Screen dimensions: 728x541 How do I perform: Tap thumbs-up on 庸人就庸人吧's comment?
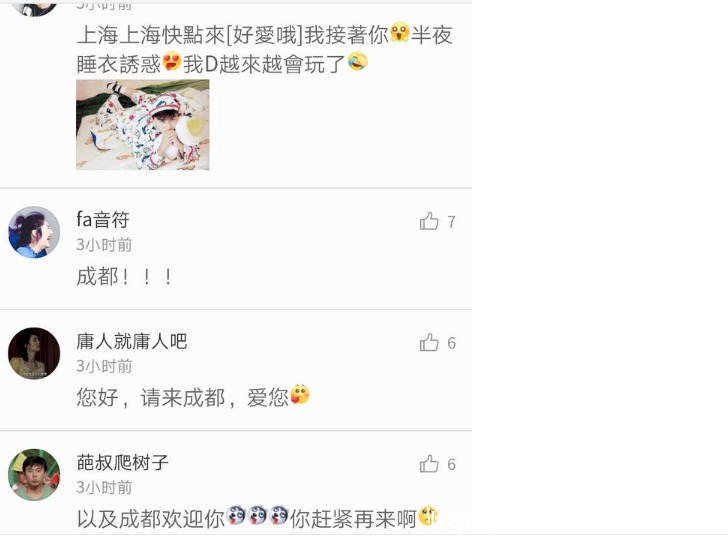[429, 343]
